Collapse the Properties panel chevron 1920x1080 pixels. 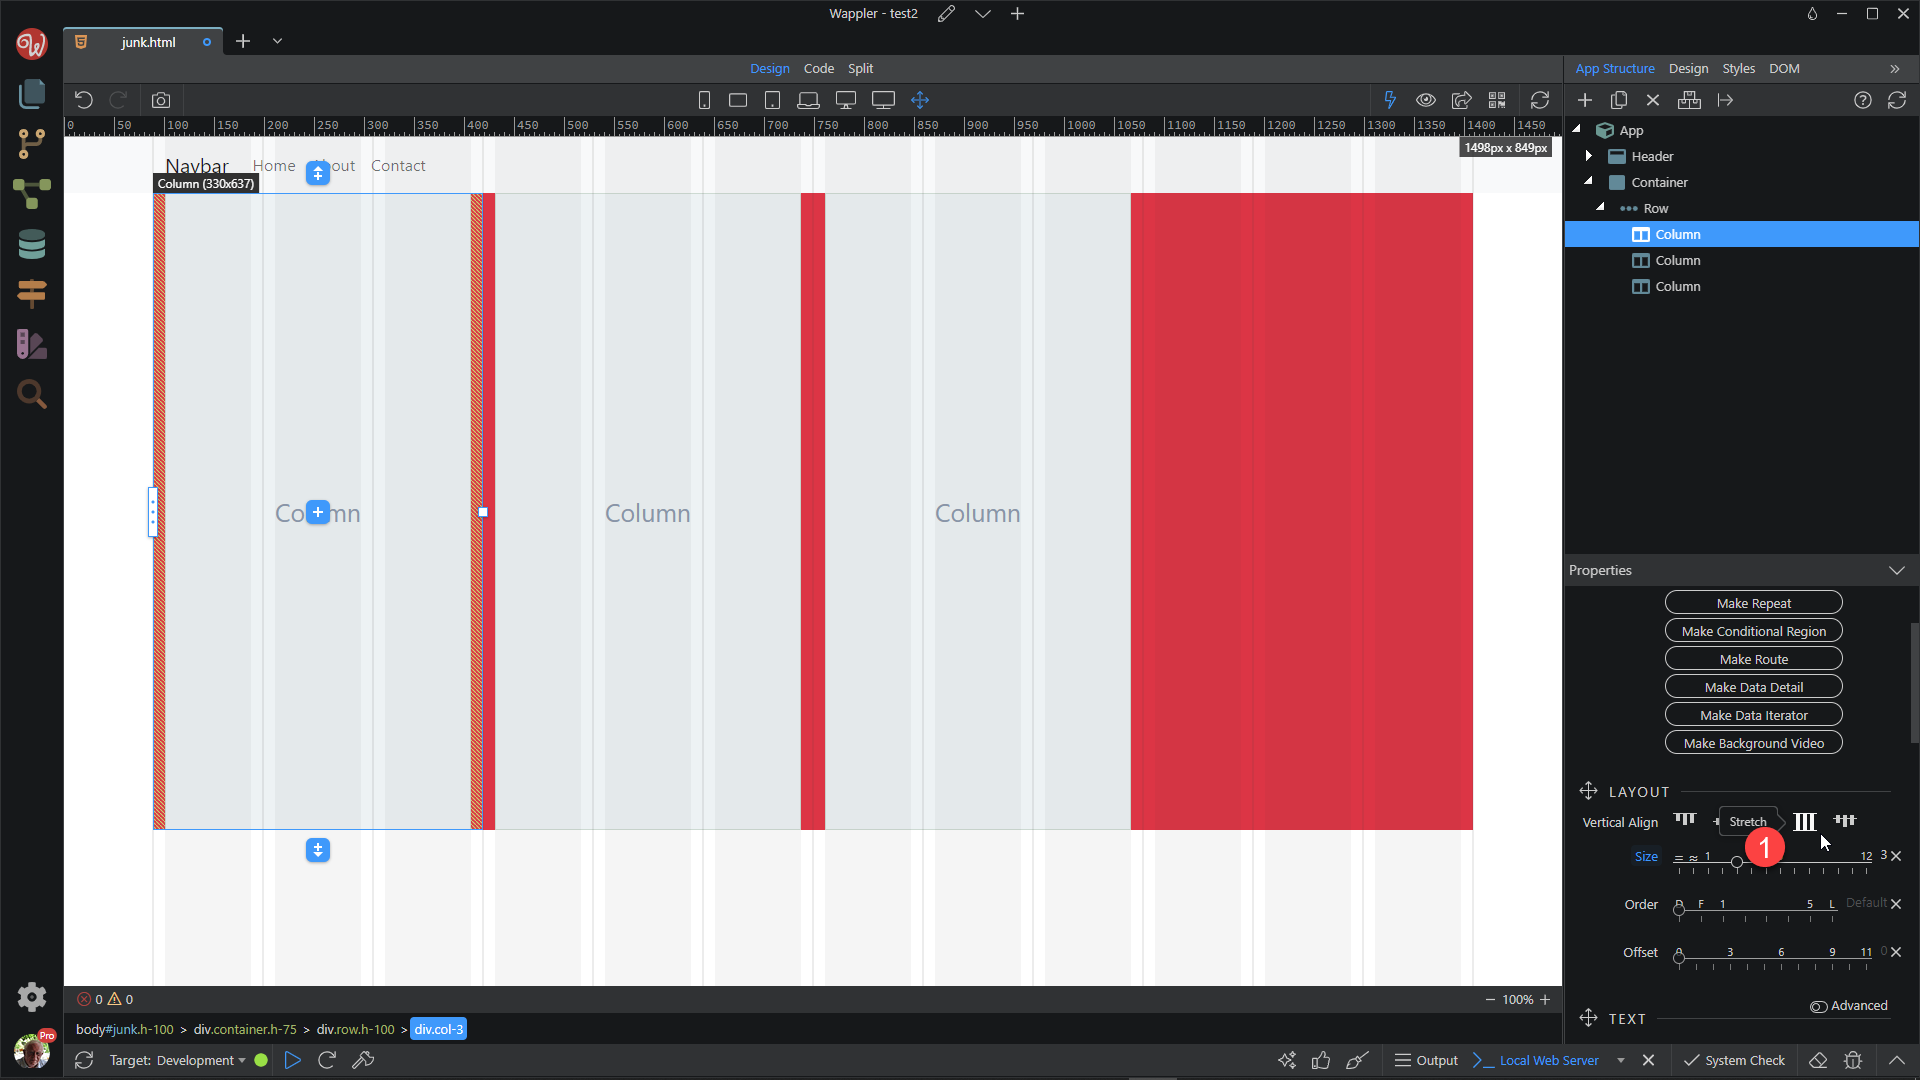(x=1896, y=570)
